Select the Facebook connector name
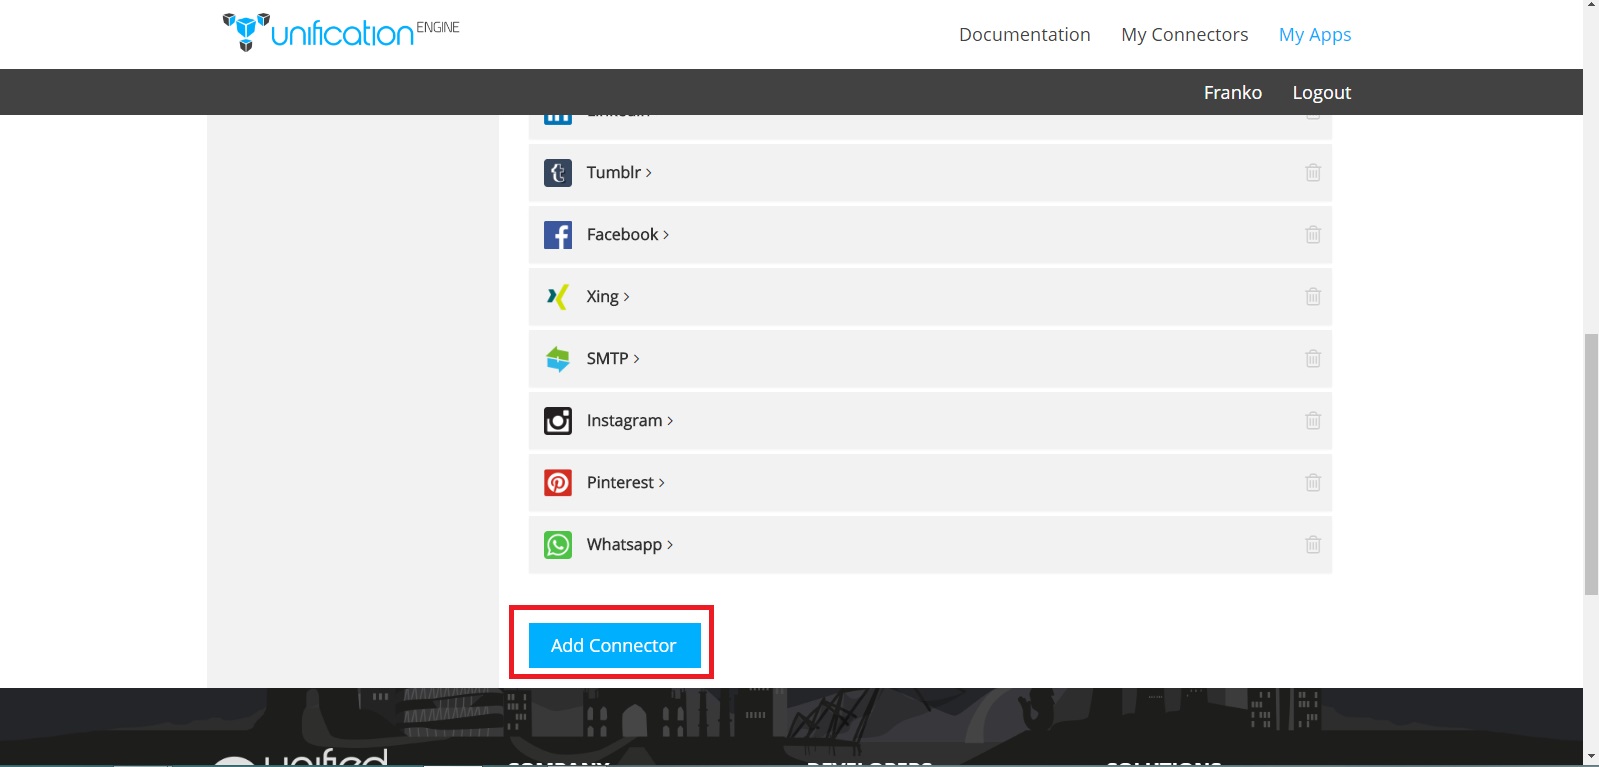Viewport: 1599px width, 767px height. 622,235
